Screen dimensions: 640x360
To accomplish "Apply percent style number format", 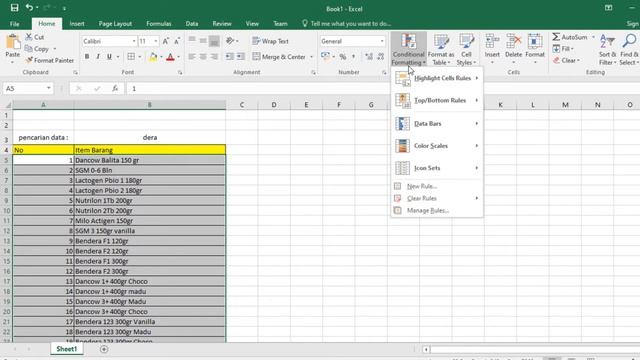I will click(x=343, y=57).
